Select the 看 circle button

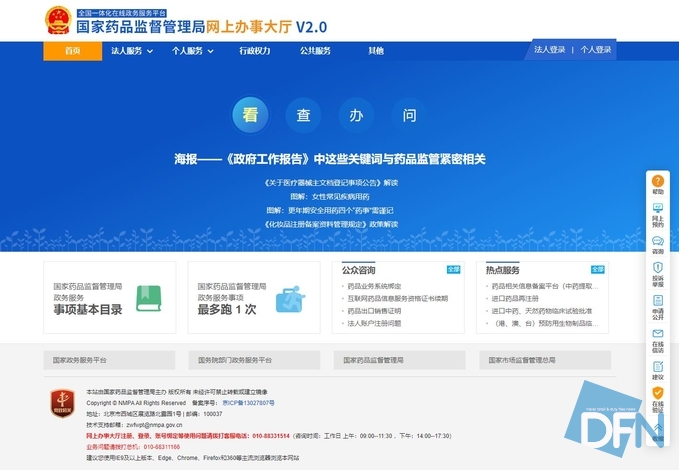click(x=251, y=115)
